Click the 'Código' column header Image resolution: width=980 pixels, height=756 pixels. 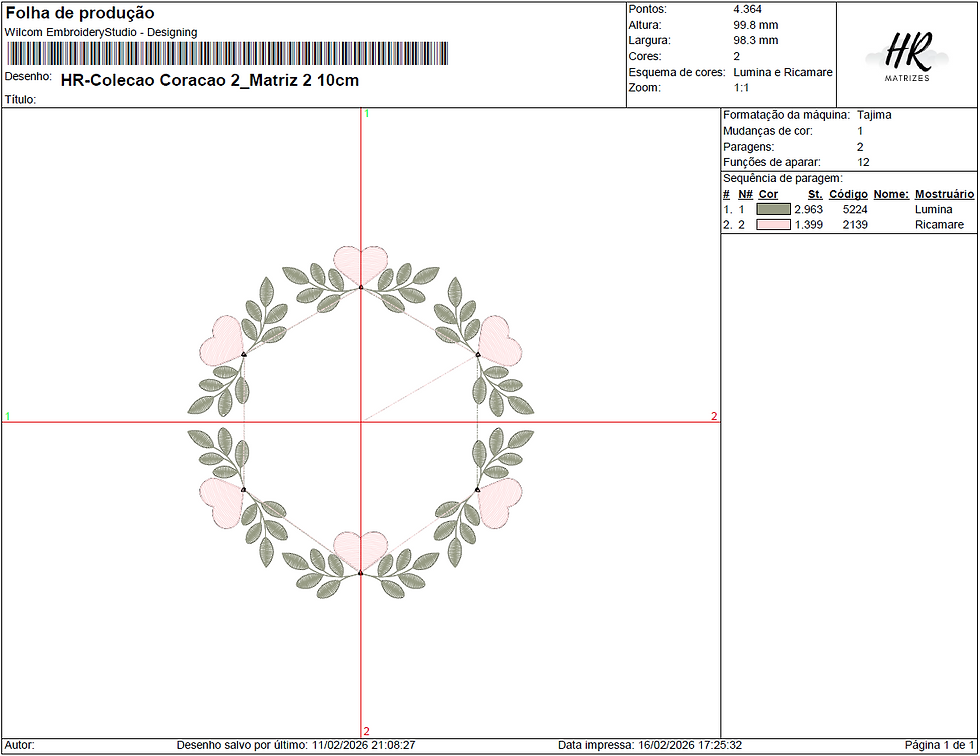(x=848, y=194)
